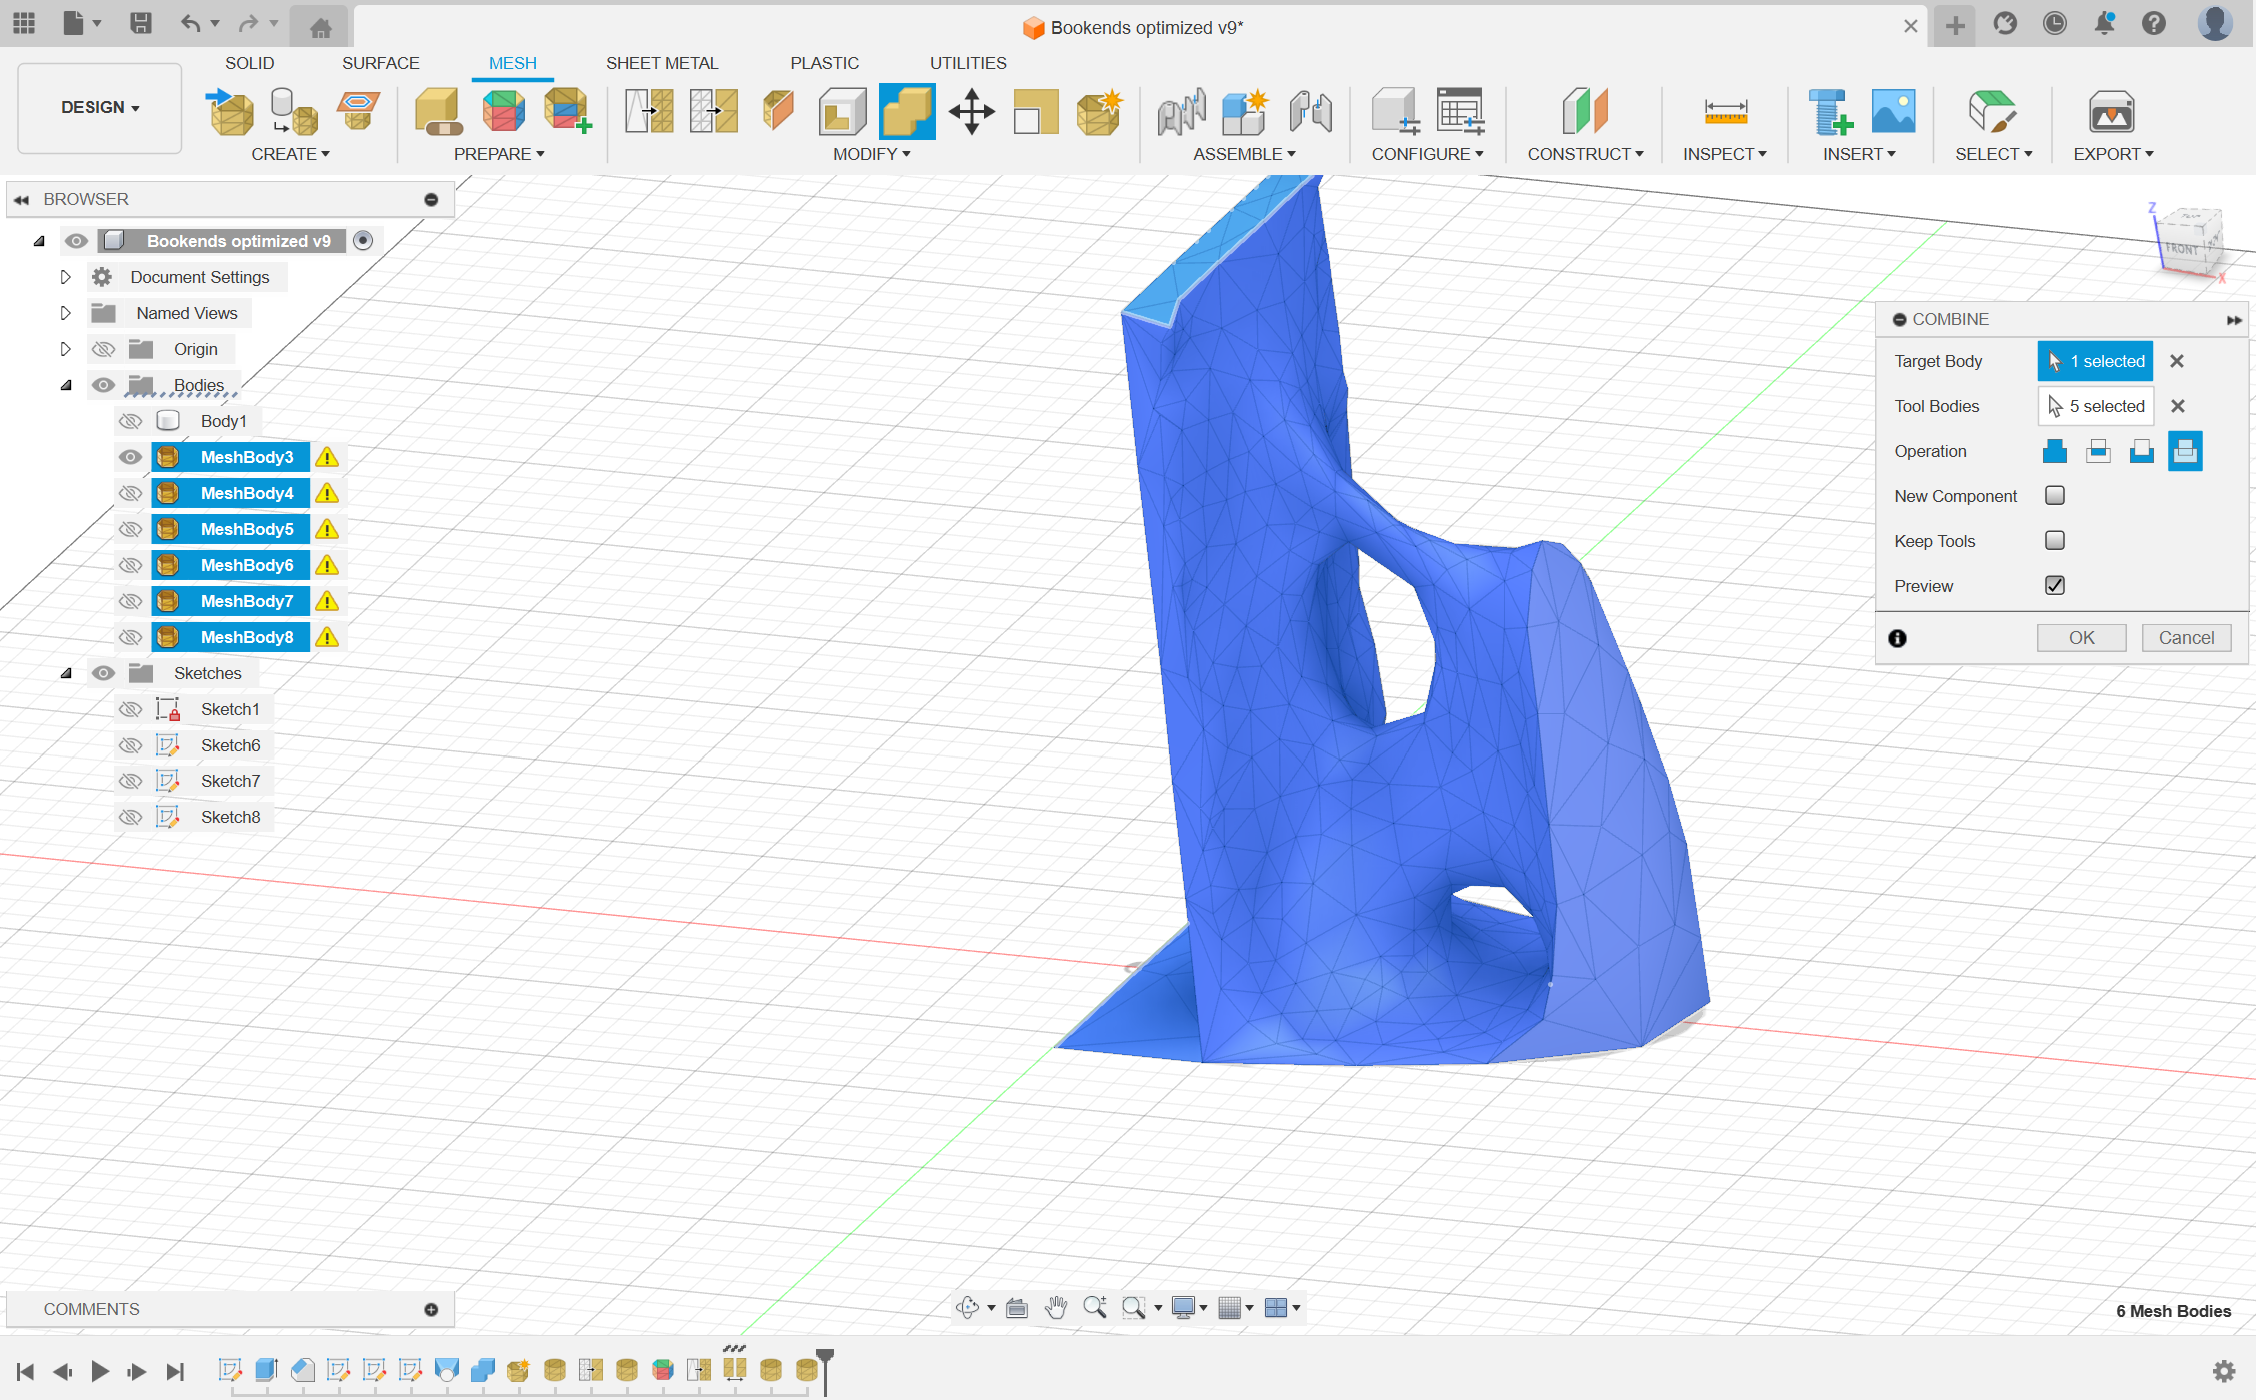Open the INSPECT dropdown menu
Viewport: 2256px width, 1400px height.
coord(1724,154)
